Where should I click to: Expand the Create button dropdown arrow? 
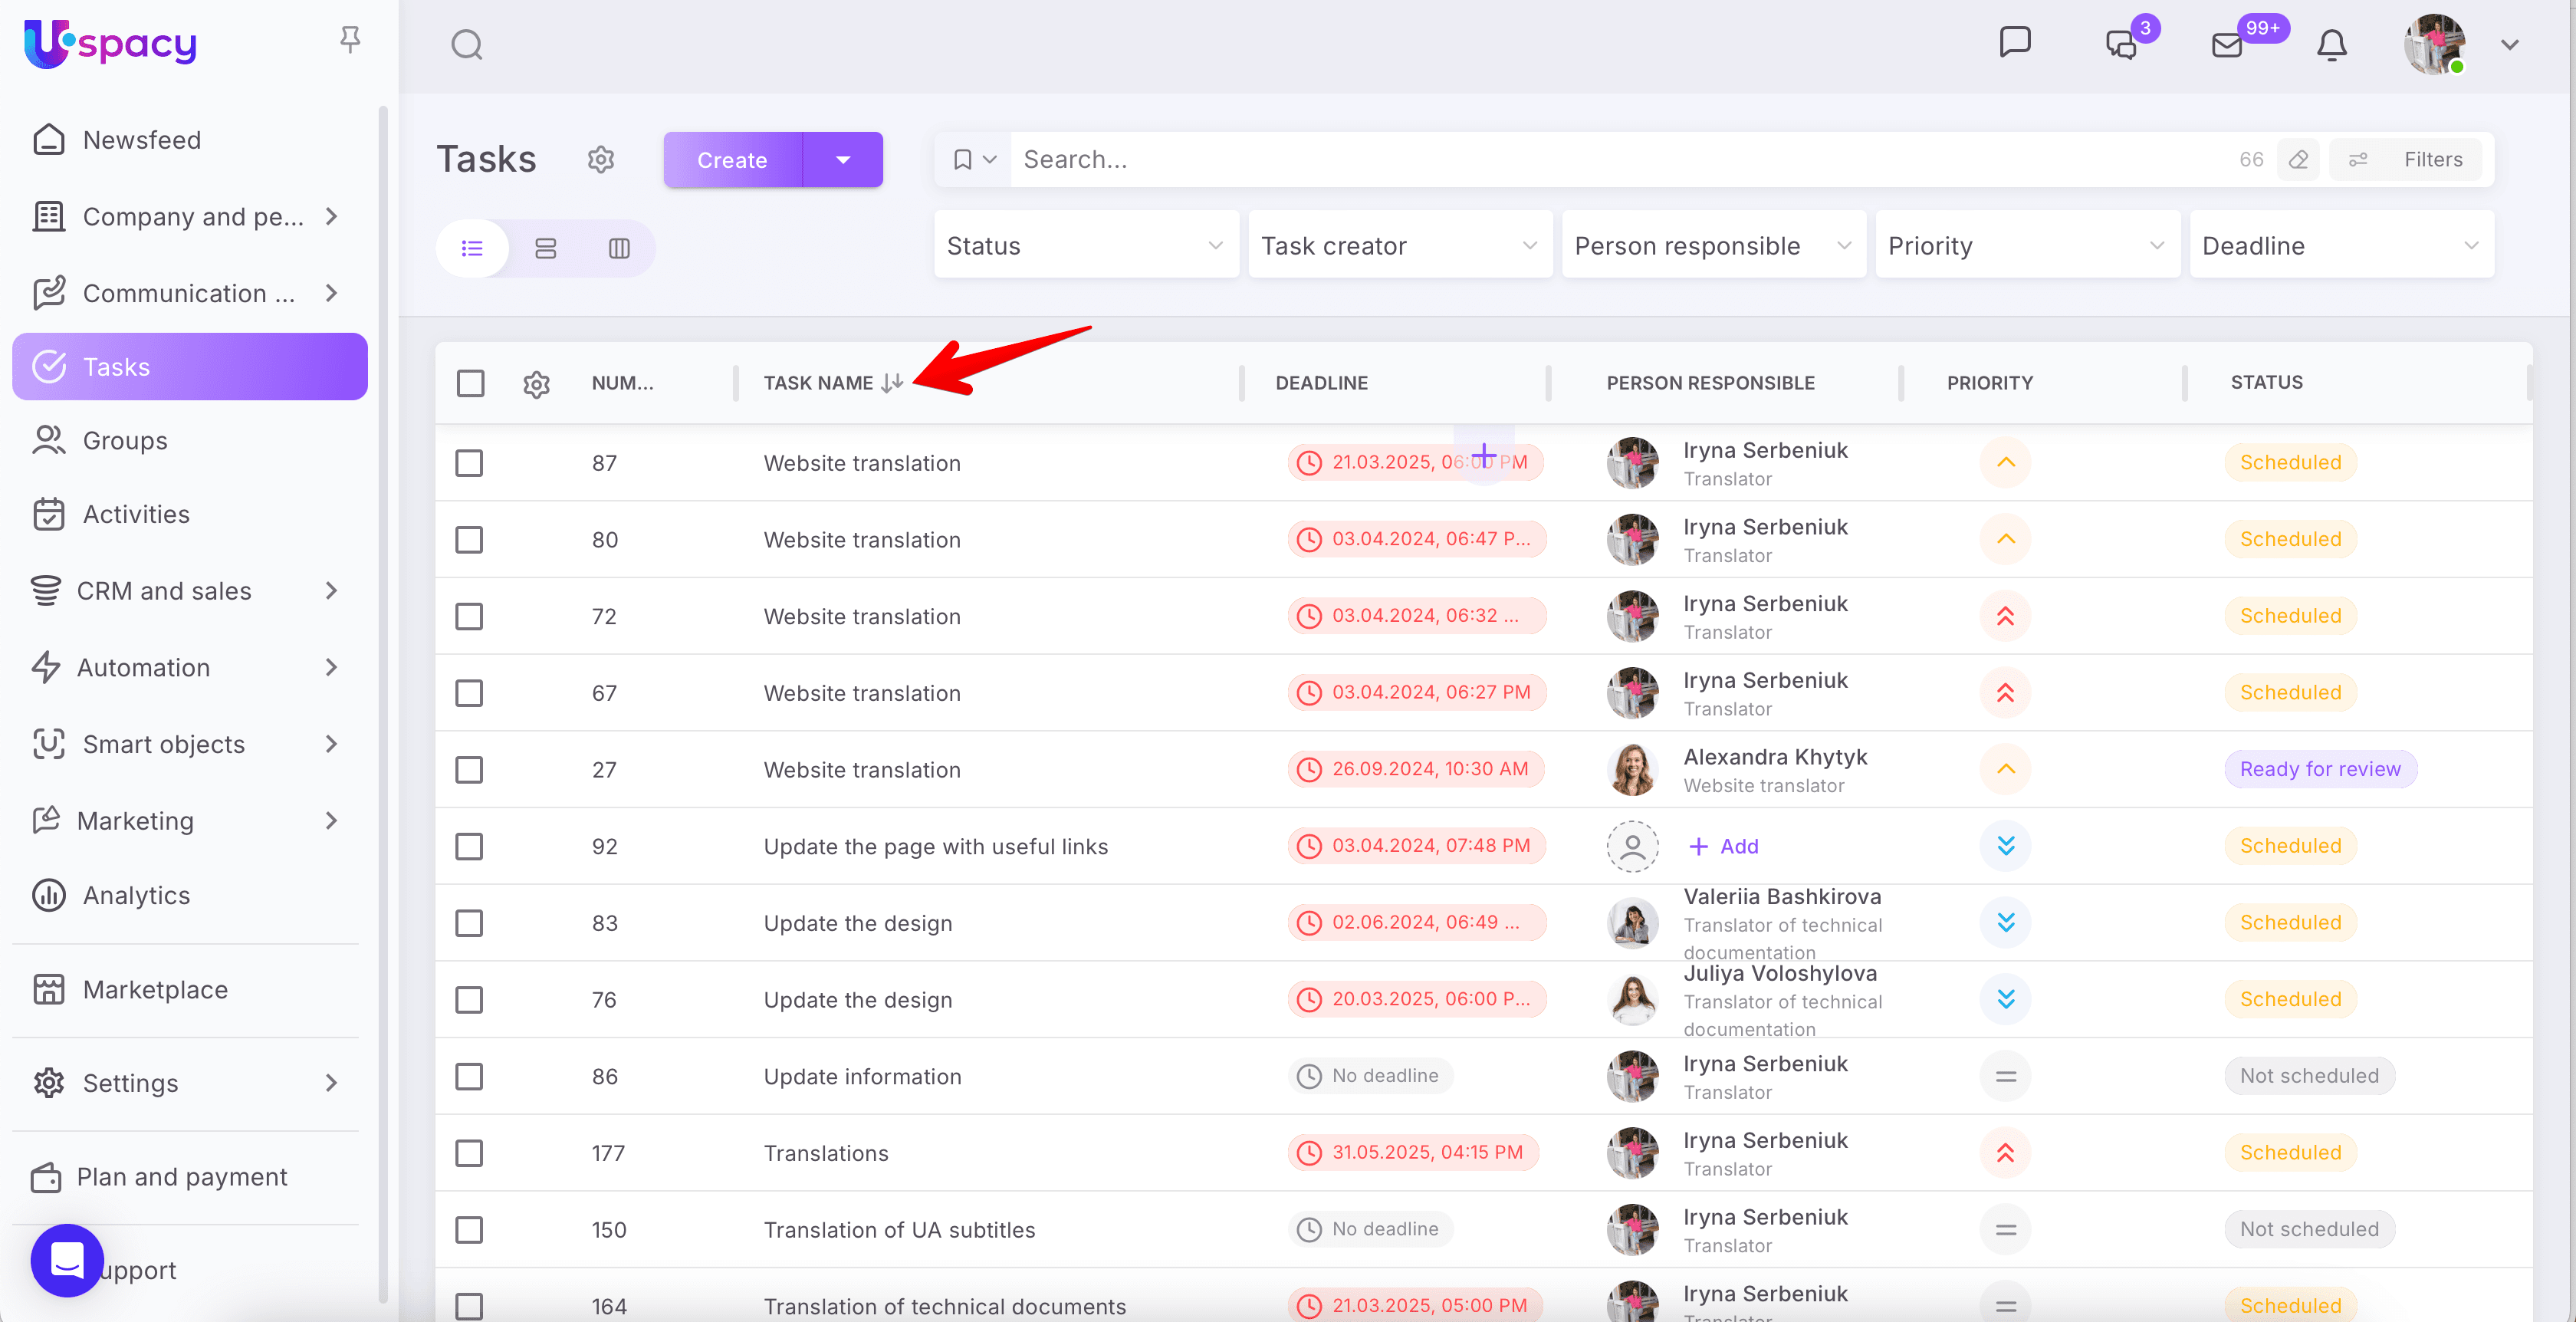843,159
